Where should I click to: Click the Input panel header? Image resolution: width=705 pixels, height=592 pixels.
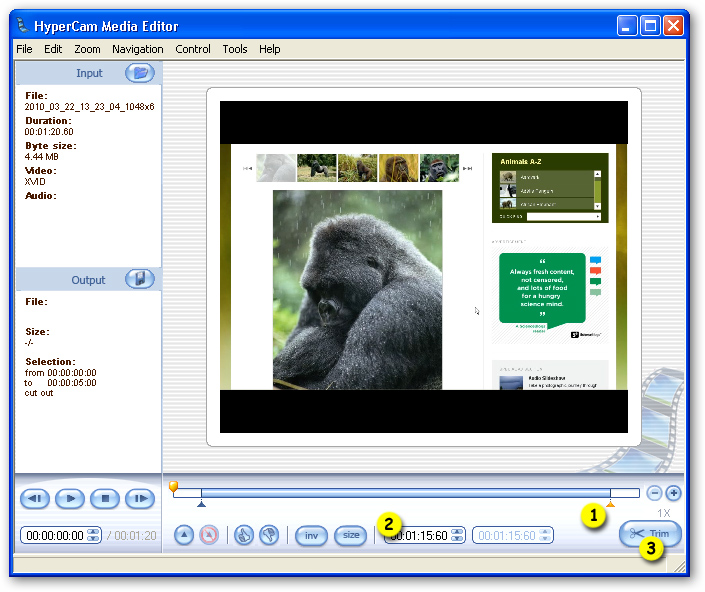(89, 73)
